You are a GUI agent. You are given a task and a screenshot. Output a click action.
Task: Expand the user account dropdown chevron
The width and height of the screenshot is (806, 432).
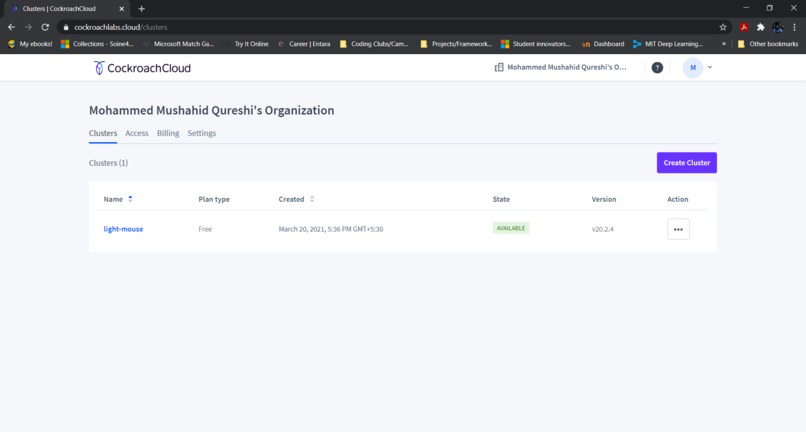click(710, 67)
